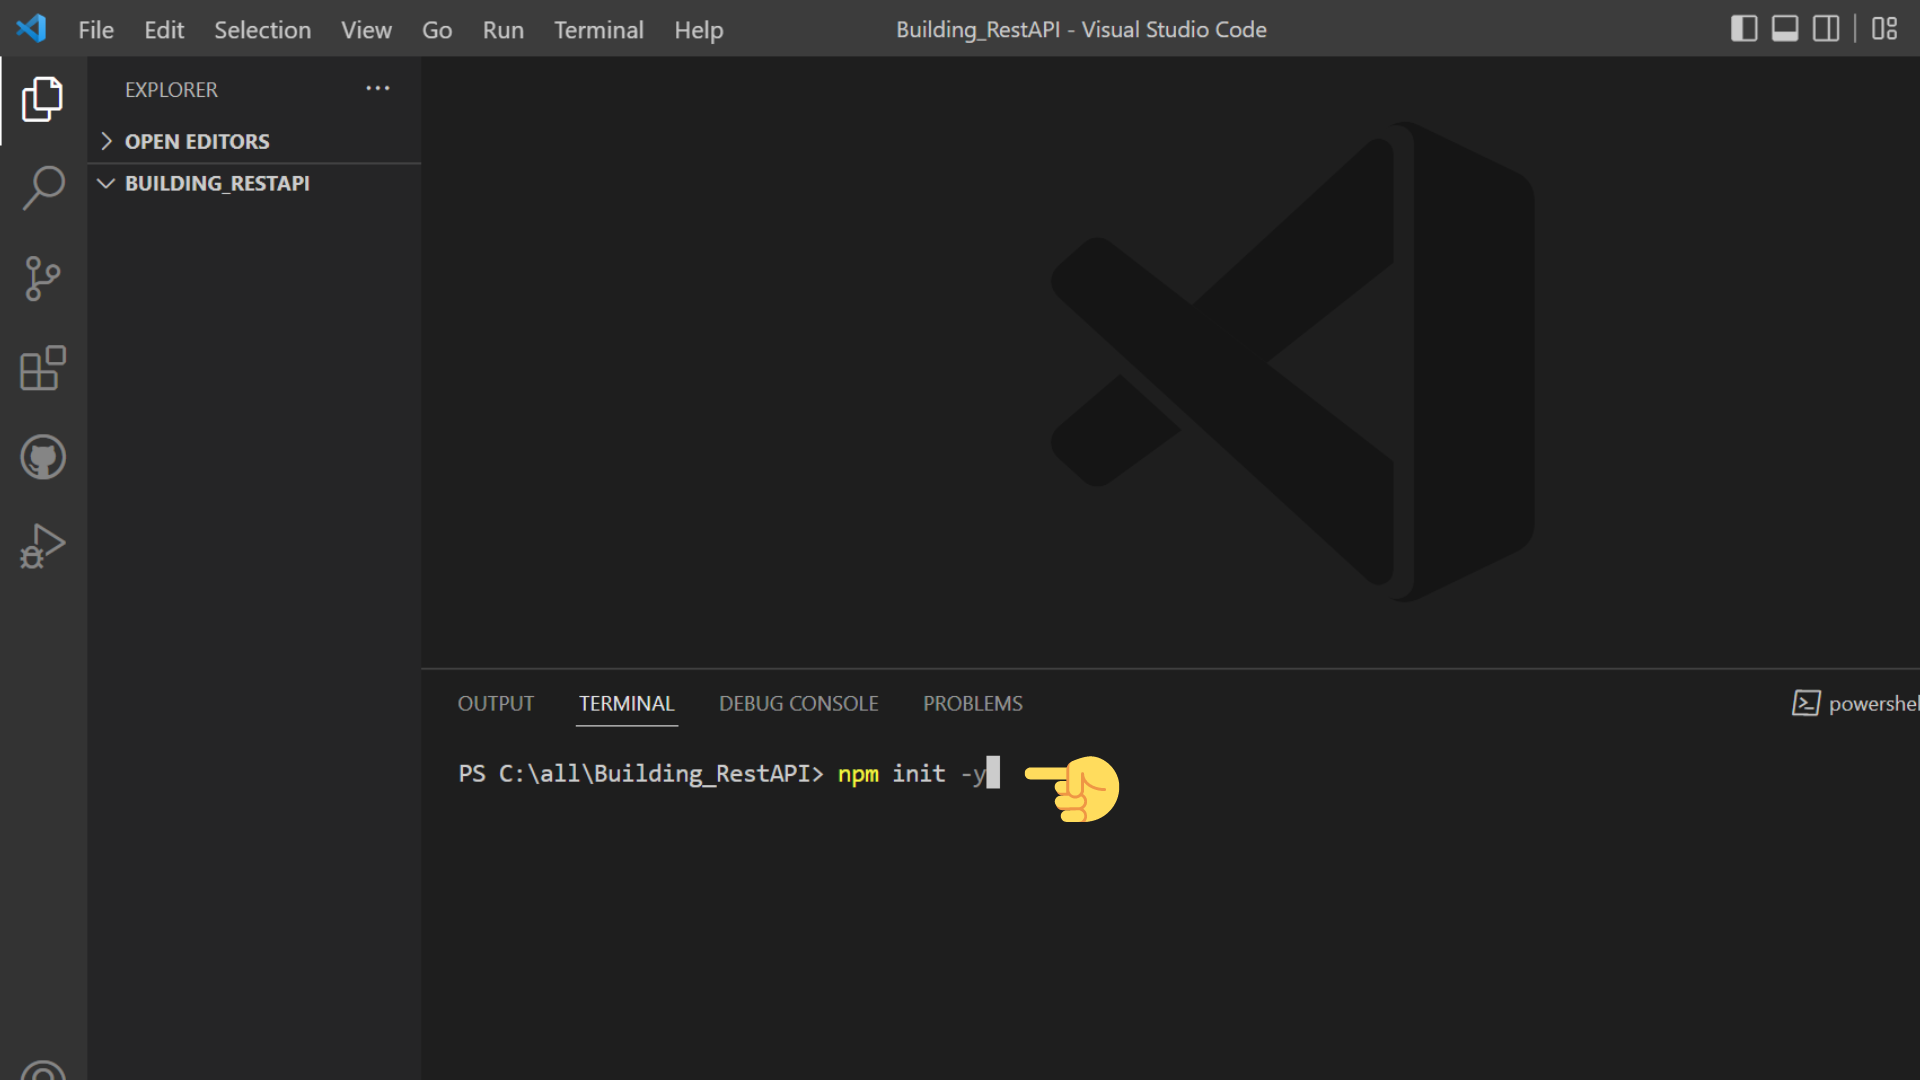The width and height of the screenshot is (1920, 1080).
Task: Open the Terminal menu
Action: click(598, 30)
